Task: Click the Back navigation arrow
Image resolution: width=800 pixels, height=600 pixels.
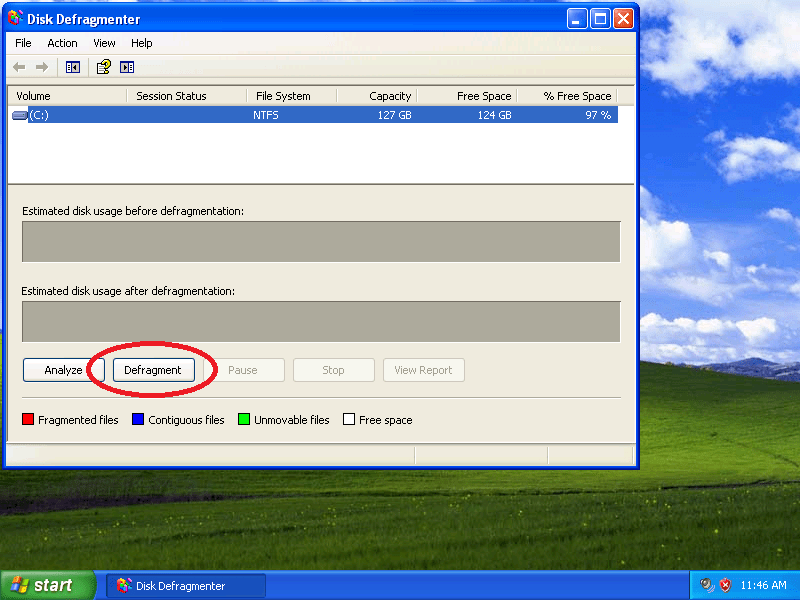Action: coord(17,67)
